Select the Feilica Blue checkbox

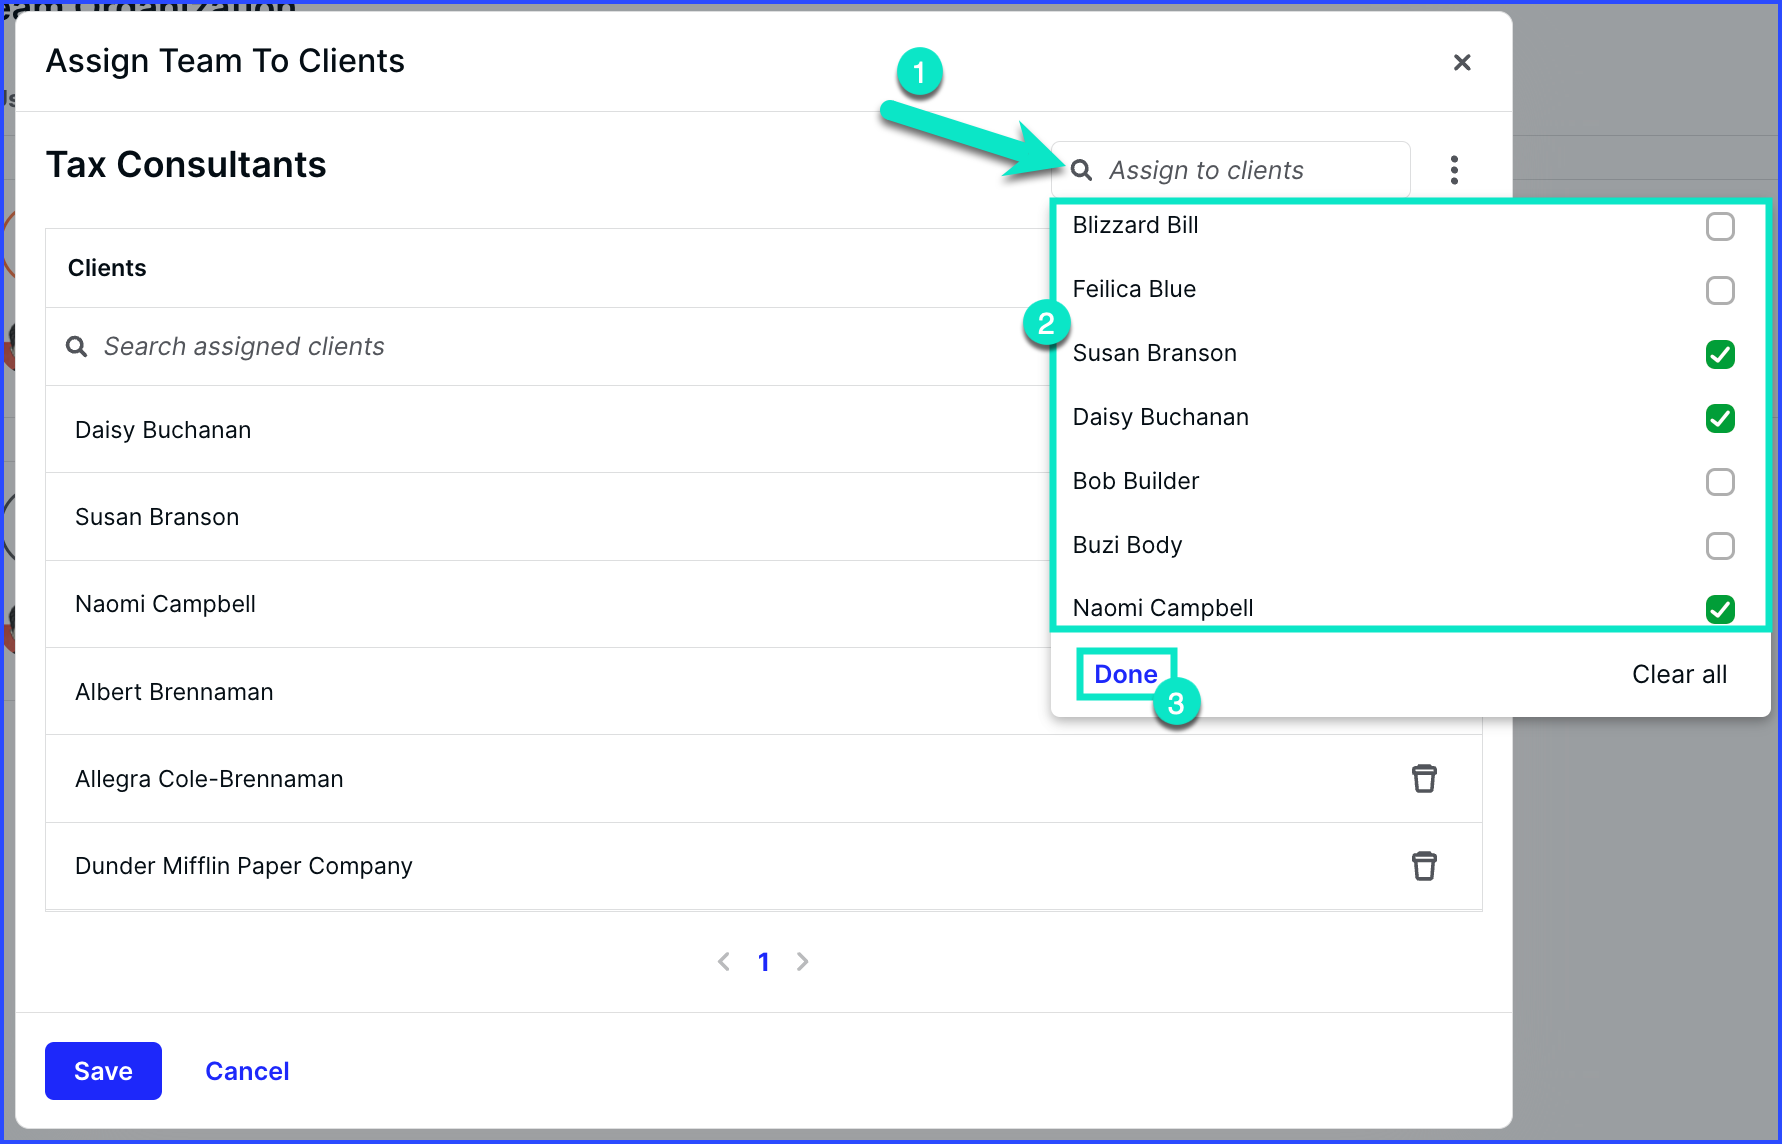1720,291
